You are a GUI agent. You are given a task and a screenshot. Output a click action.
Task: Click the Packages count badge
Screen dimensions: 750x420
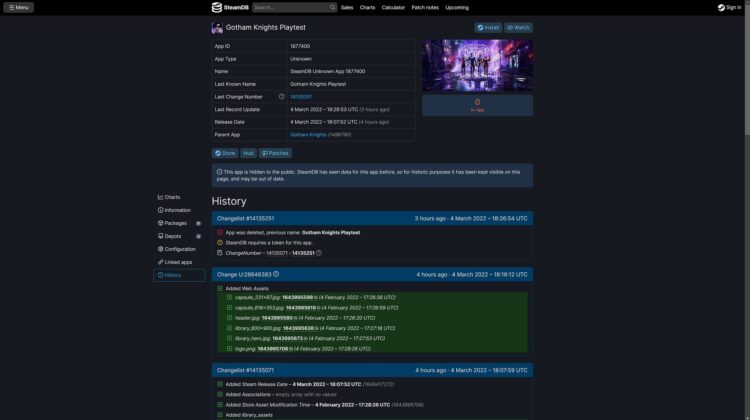199,223
